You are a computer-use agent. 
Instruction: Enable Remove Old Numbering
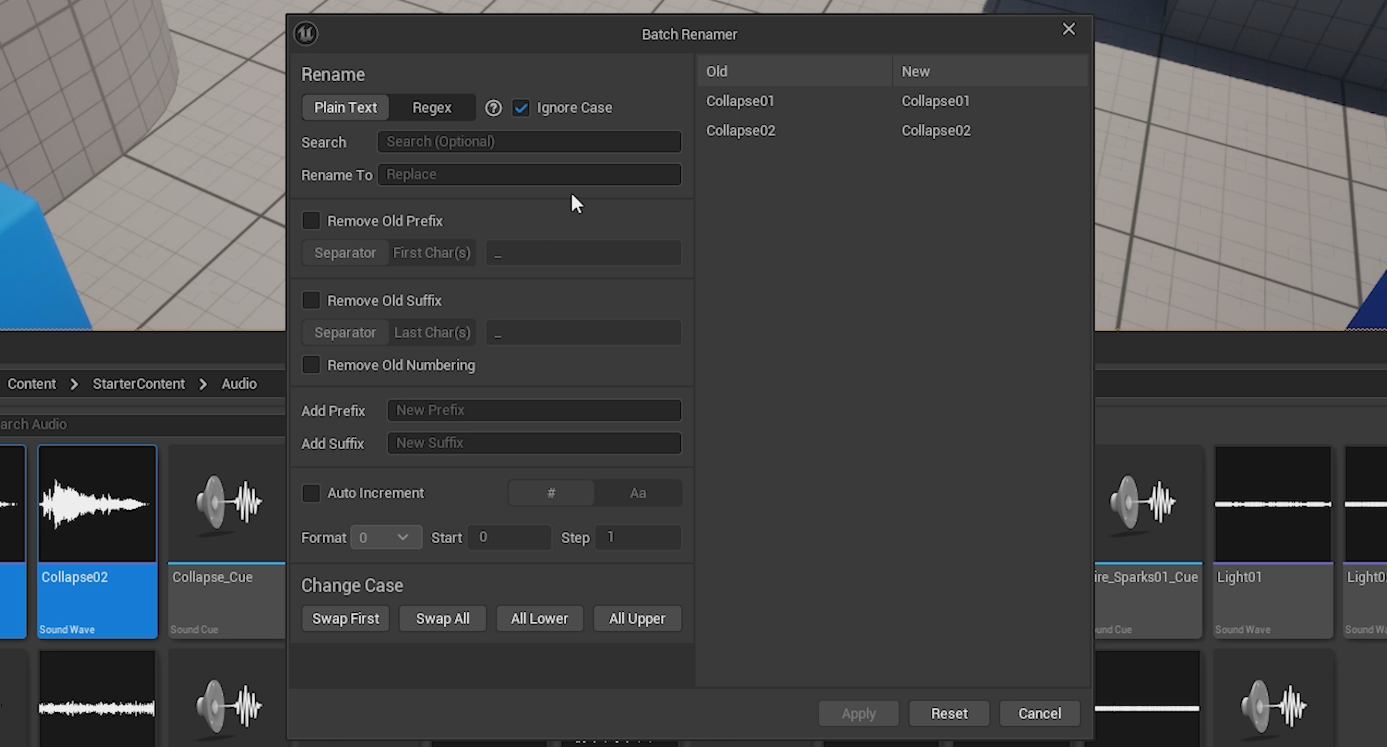[311, 364]
